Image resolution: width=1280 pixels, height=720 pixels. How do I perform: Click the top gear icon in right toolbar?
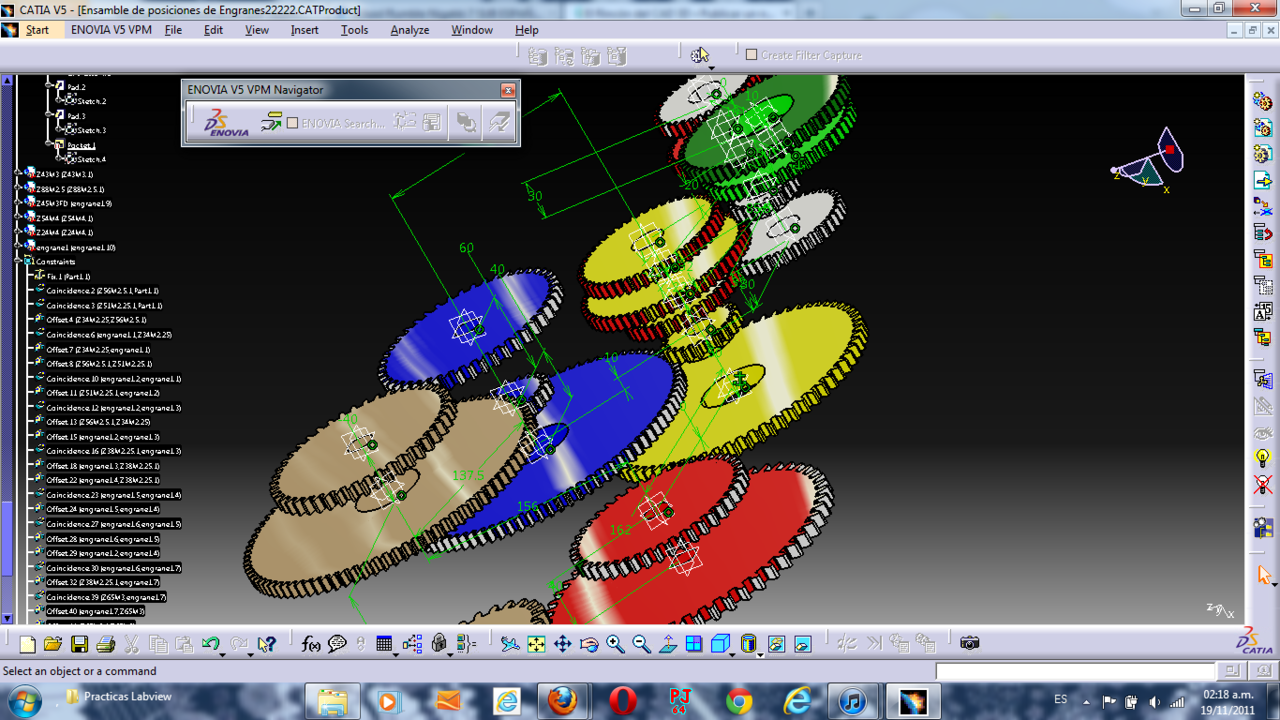(x=1263, y=102)
